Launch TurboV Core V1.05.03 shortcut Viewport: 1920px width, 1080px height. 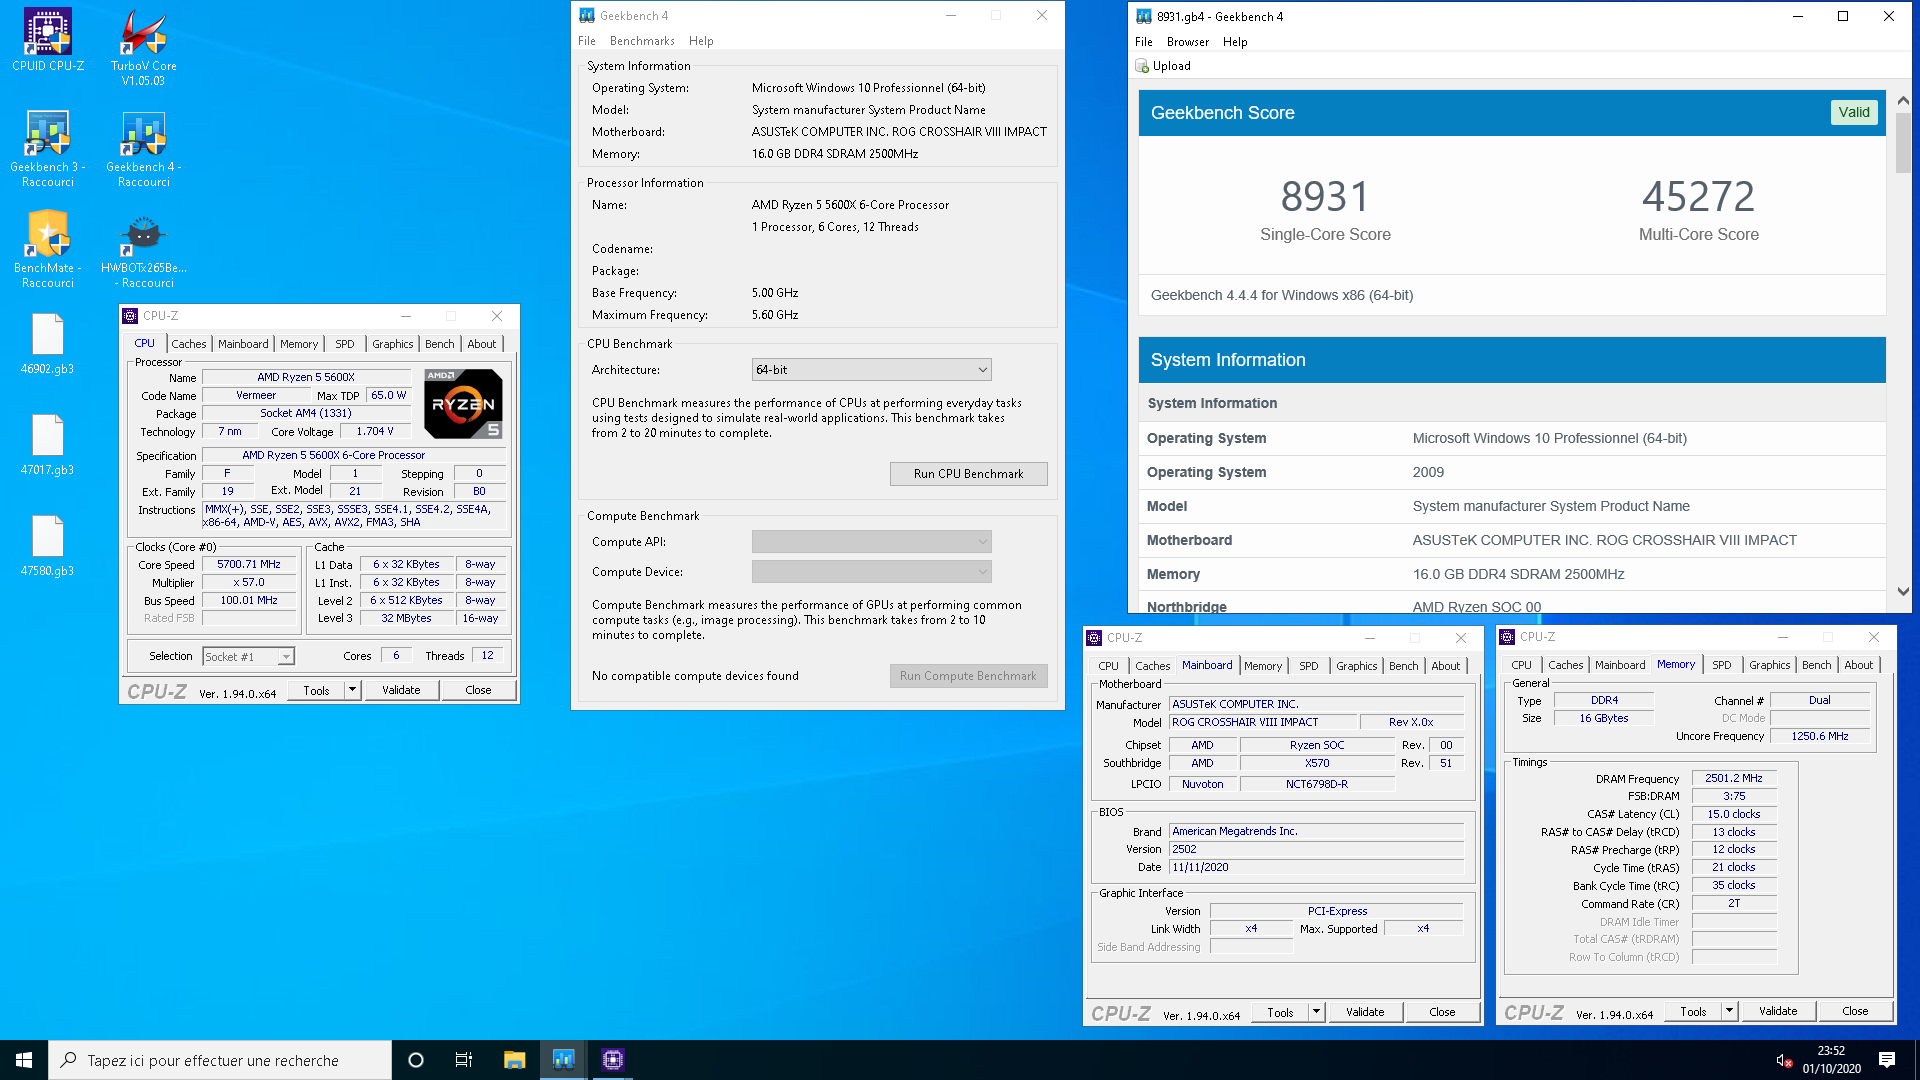pyautogui.click(x=143, y=48)
